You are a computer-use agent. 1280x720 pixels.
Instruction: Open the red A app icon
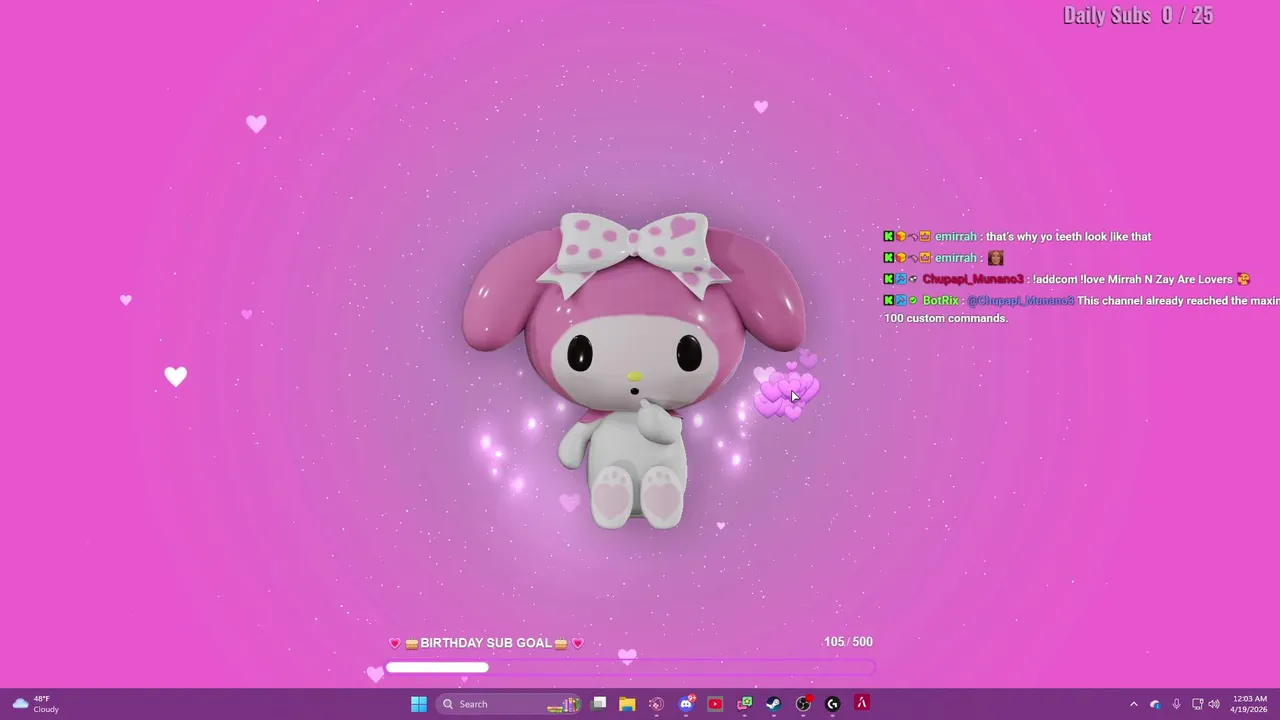(x=862, y=704)
